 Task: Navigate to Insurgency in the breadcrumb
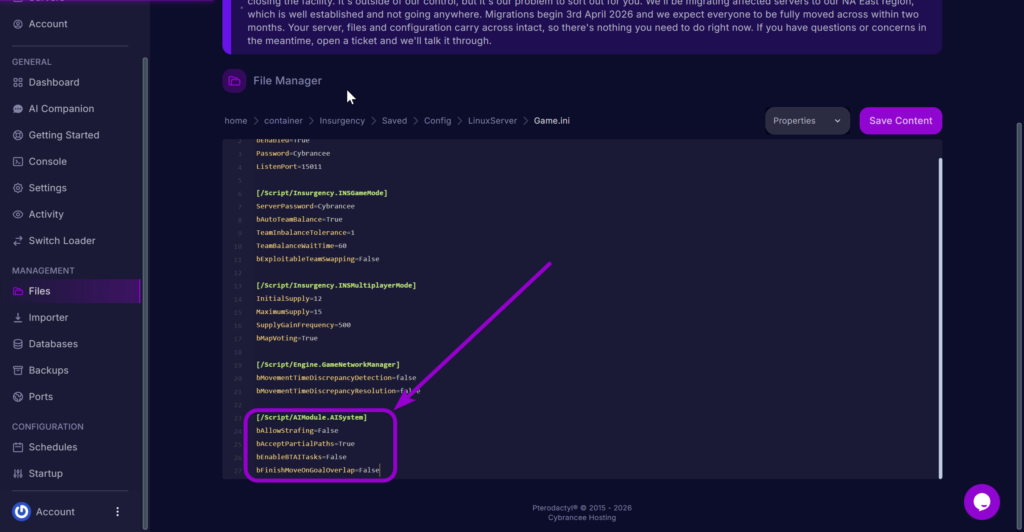tap(342, 121)
